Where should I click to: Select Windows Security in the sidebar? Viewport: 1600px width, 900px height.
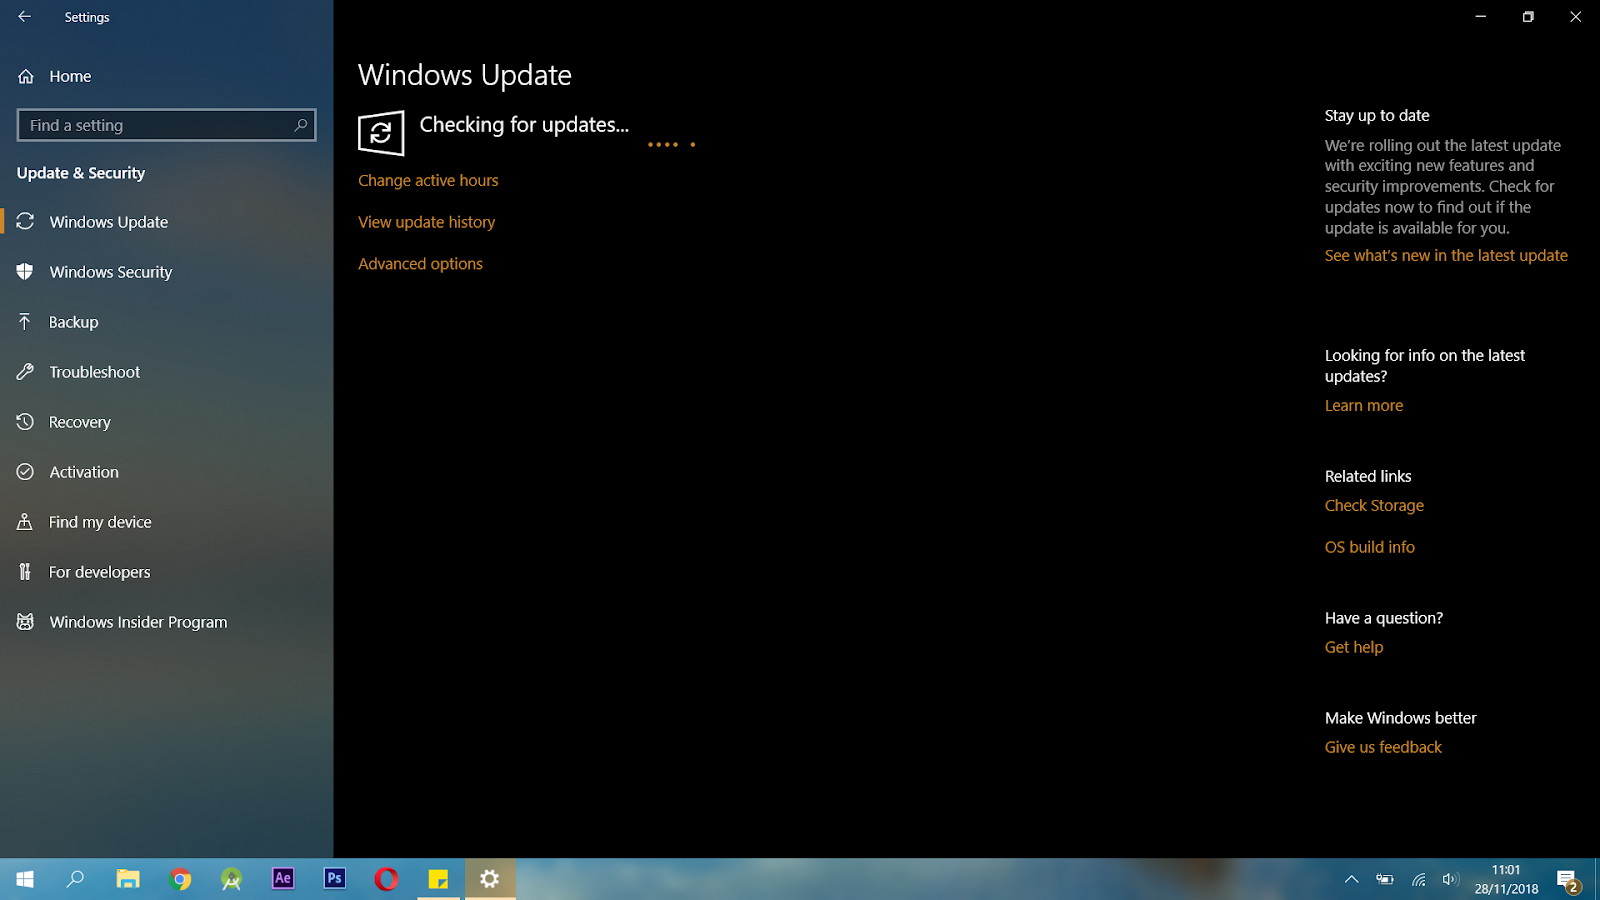(110, 271)
